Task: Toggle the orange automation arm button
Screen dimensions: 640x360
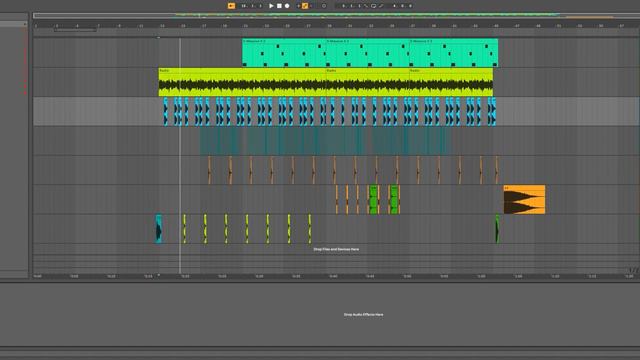Action: point(305,6)
